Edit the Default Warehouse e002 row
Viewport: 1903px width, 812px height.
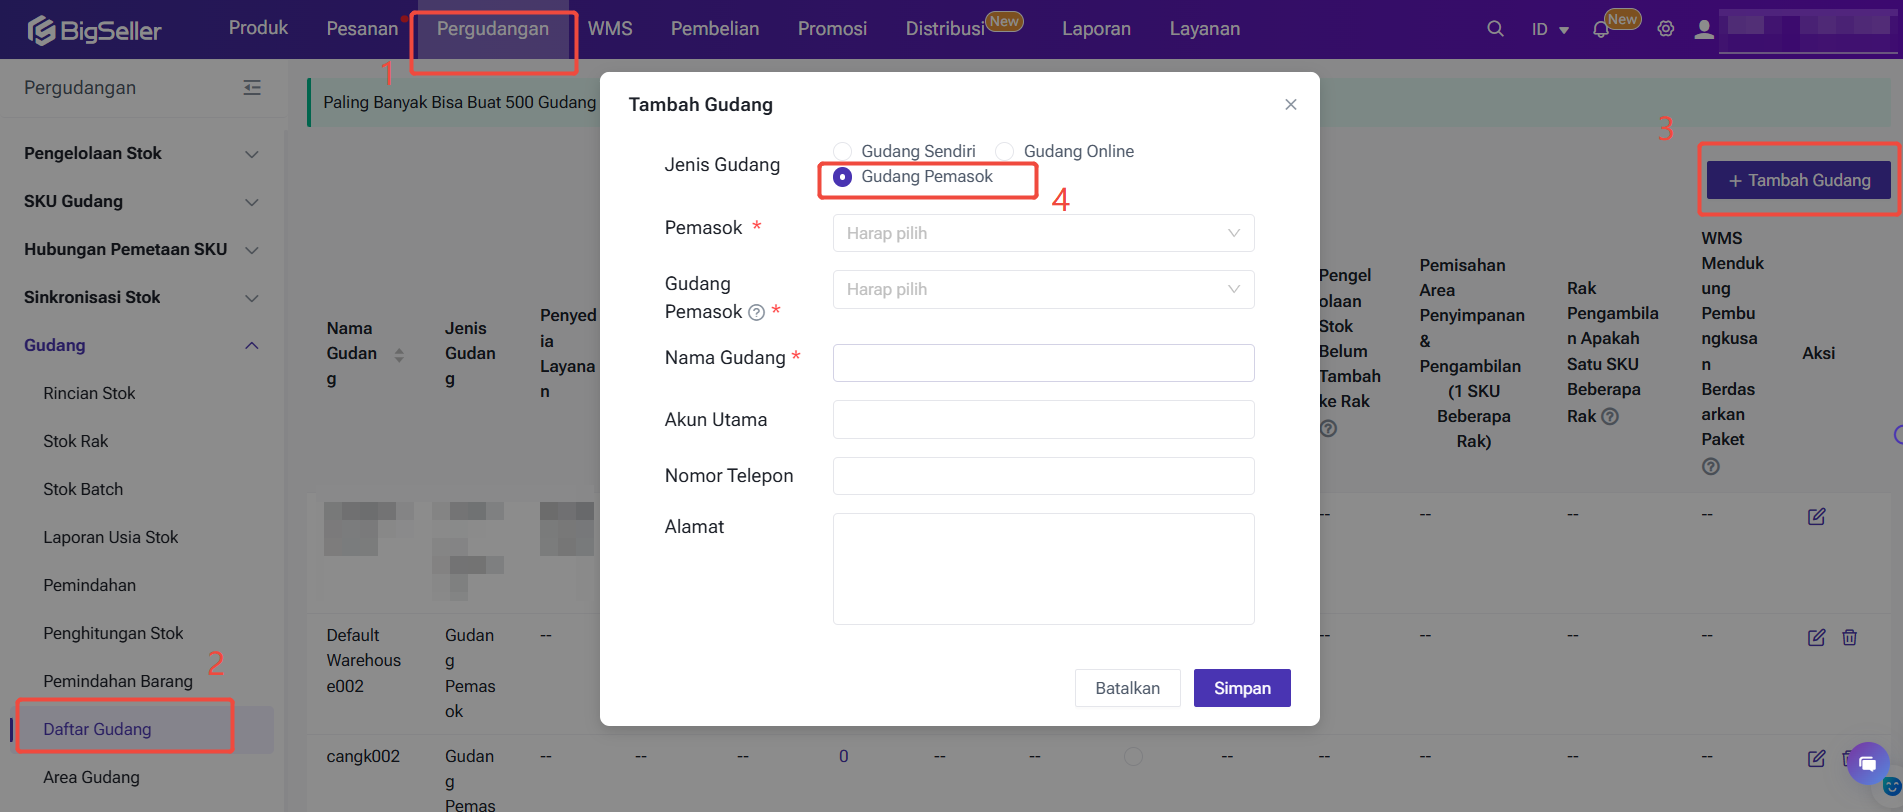click(1817, 637)
